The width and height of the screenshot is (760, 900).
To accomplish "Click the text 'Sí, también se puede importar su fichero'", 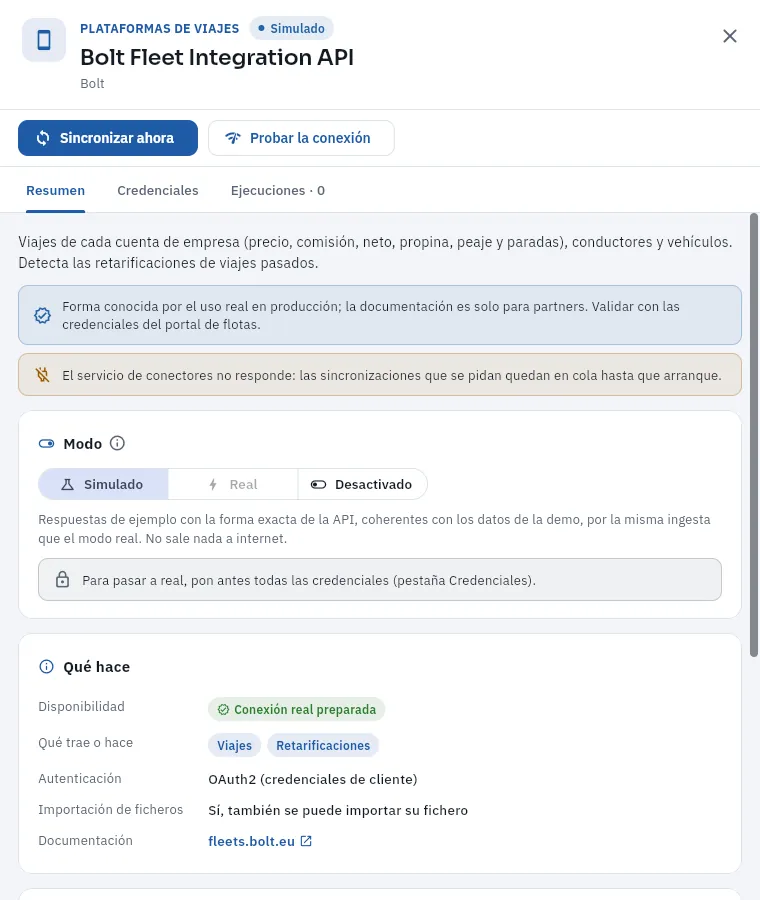I will click(338, 810).
